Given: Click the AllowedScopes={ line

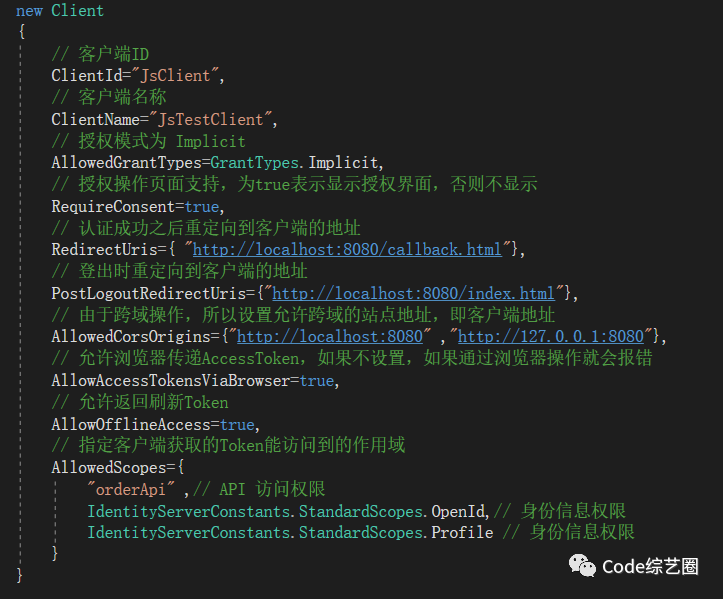Looking at the screenshot, I should (118, 468).
